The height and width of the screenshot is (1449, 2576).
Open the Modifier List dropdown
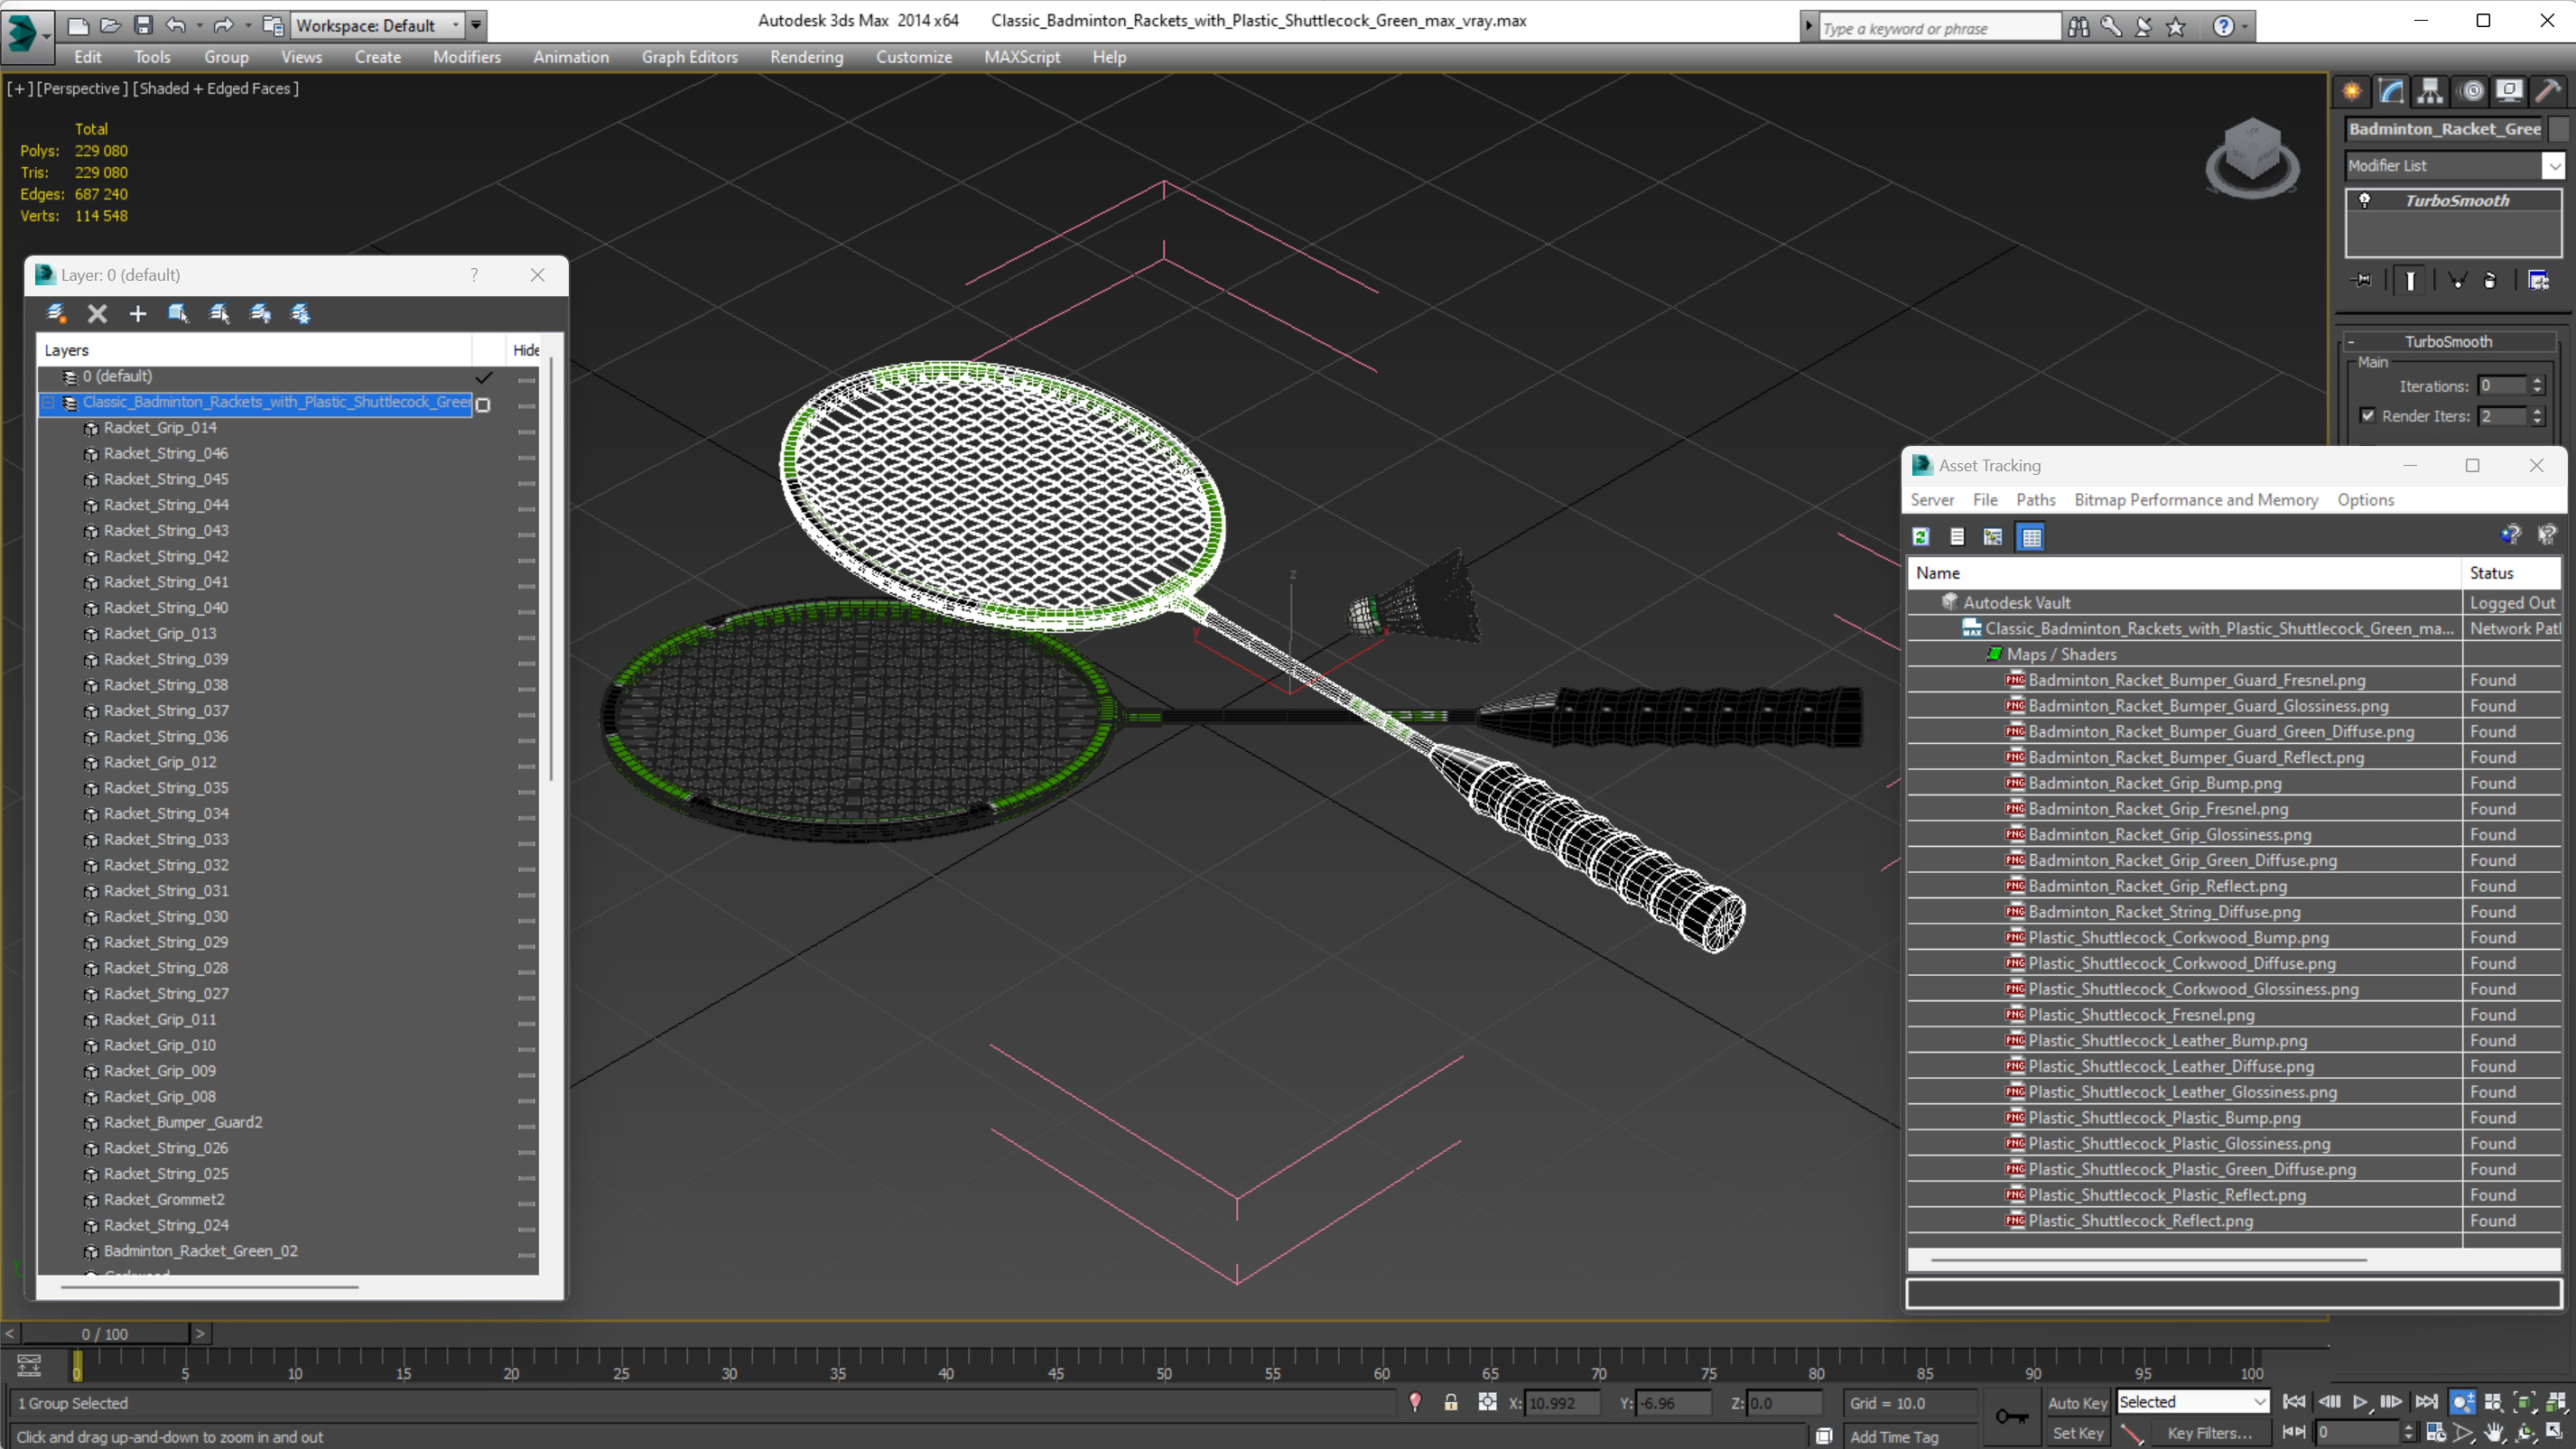(x=2455, y=166)
